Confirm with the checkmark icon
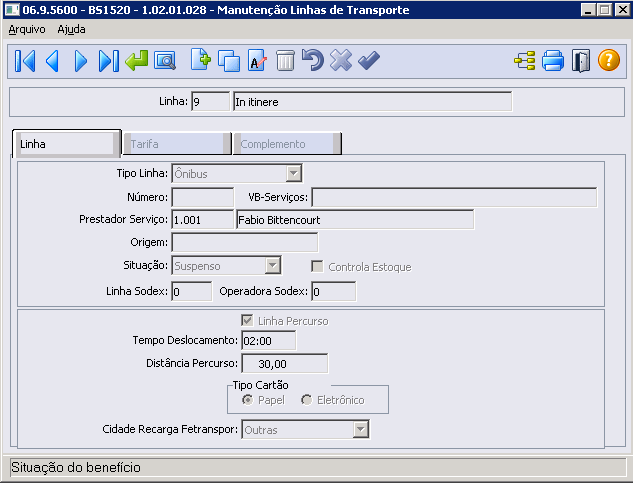Screen dimensions: 633x483 click(x=369, y=61)
